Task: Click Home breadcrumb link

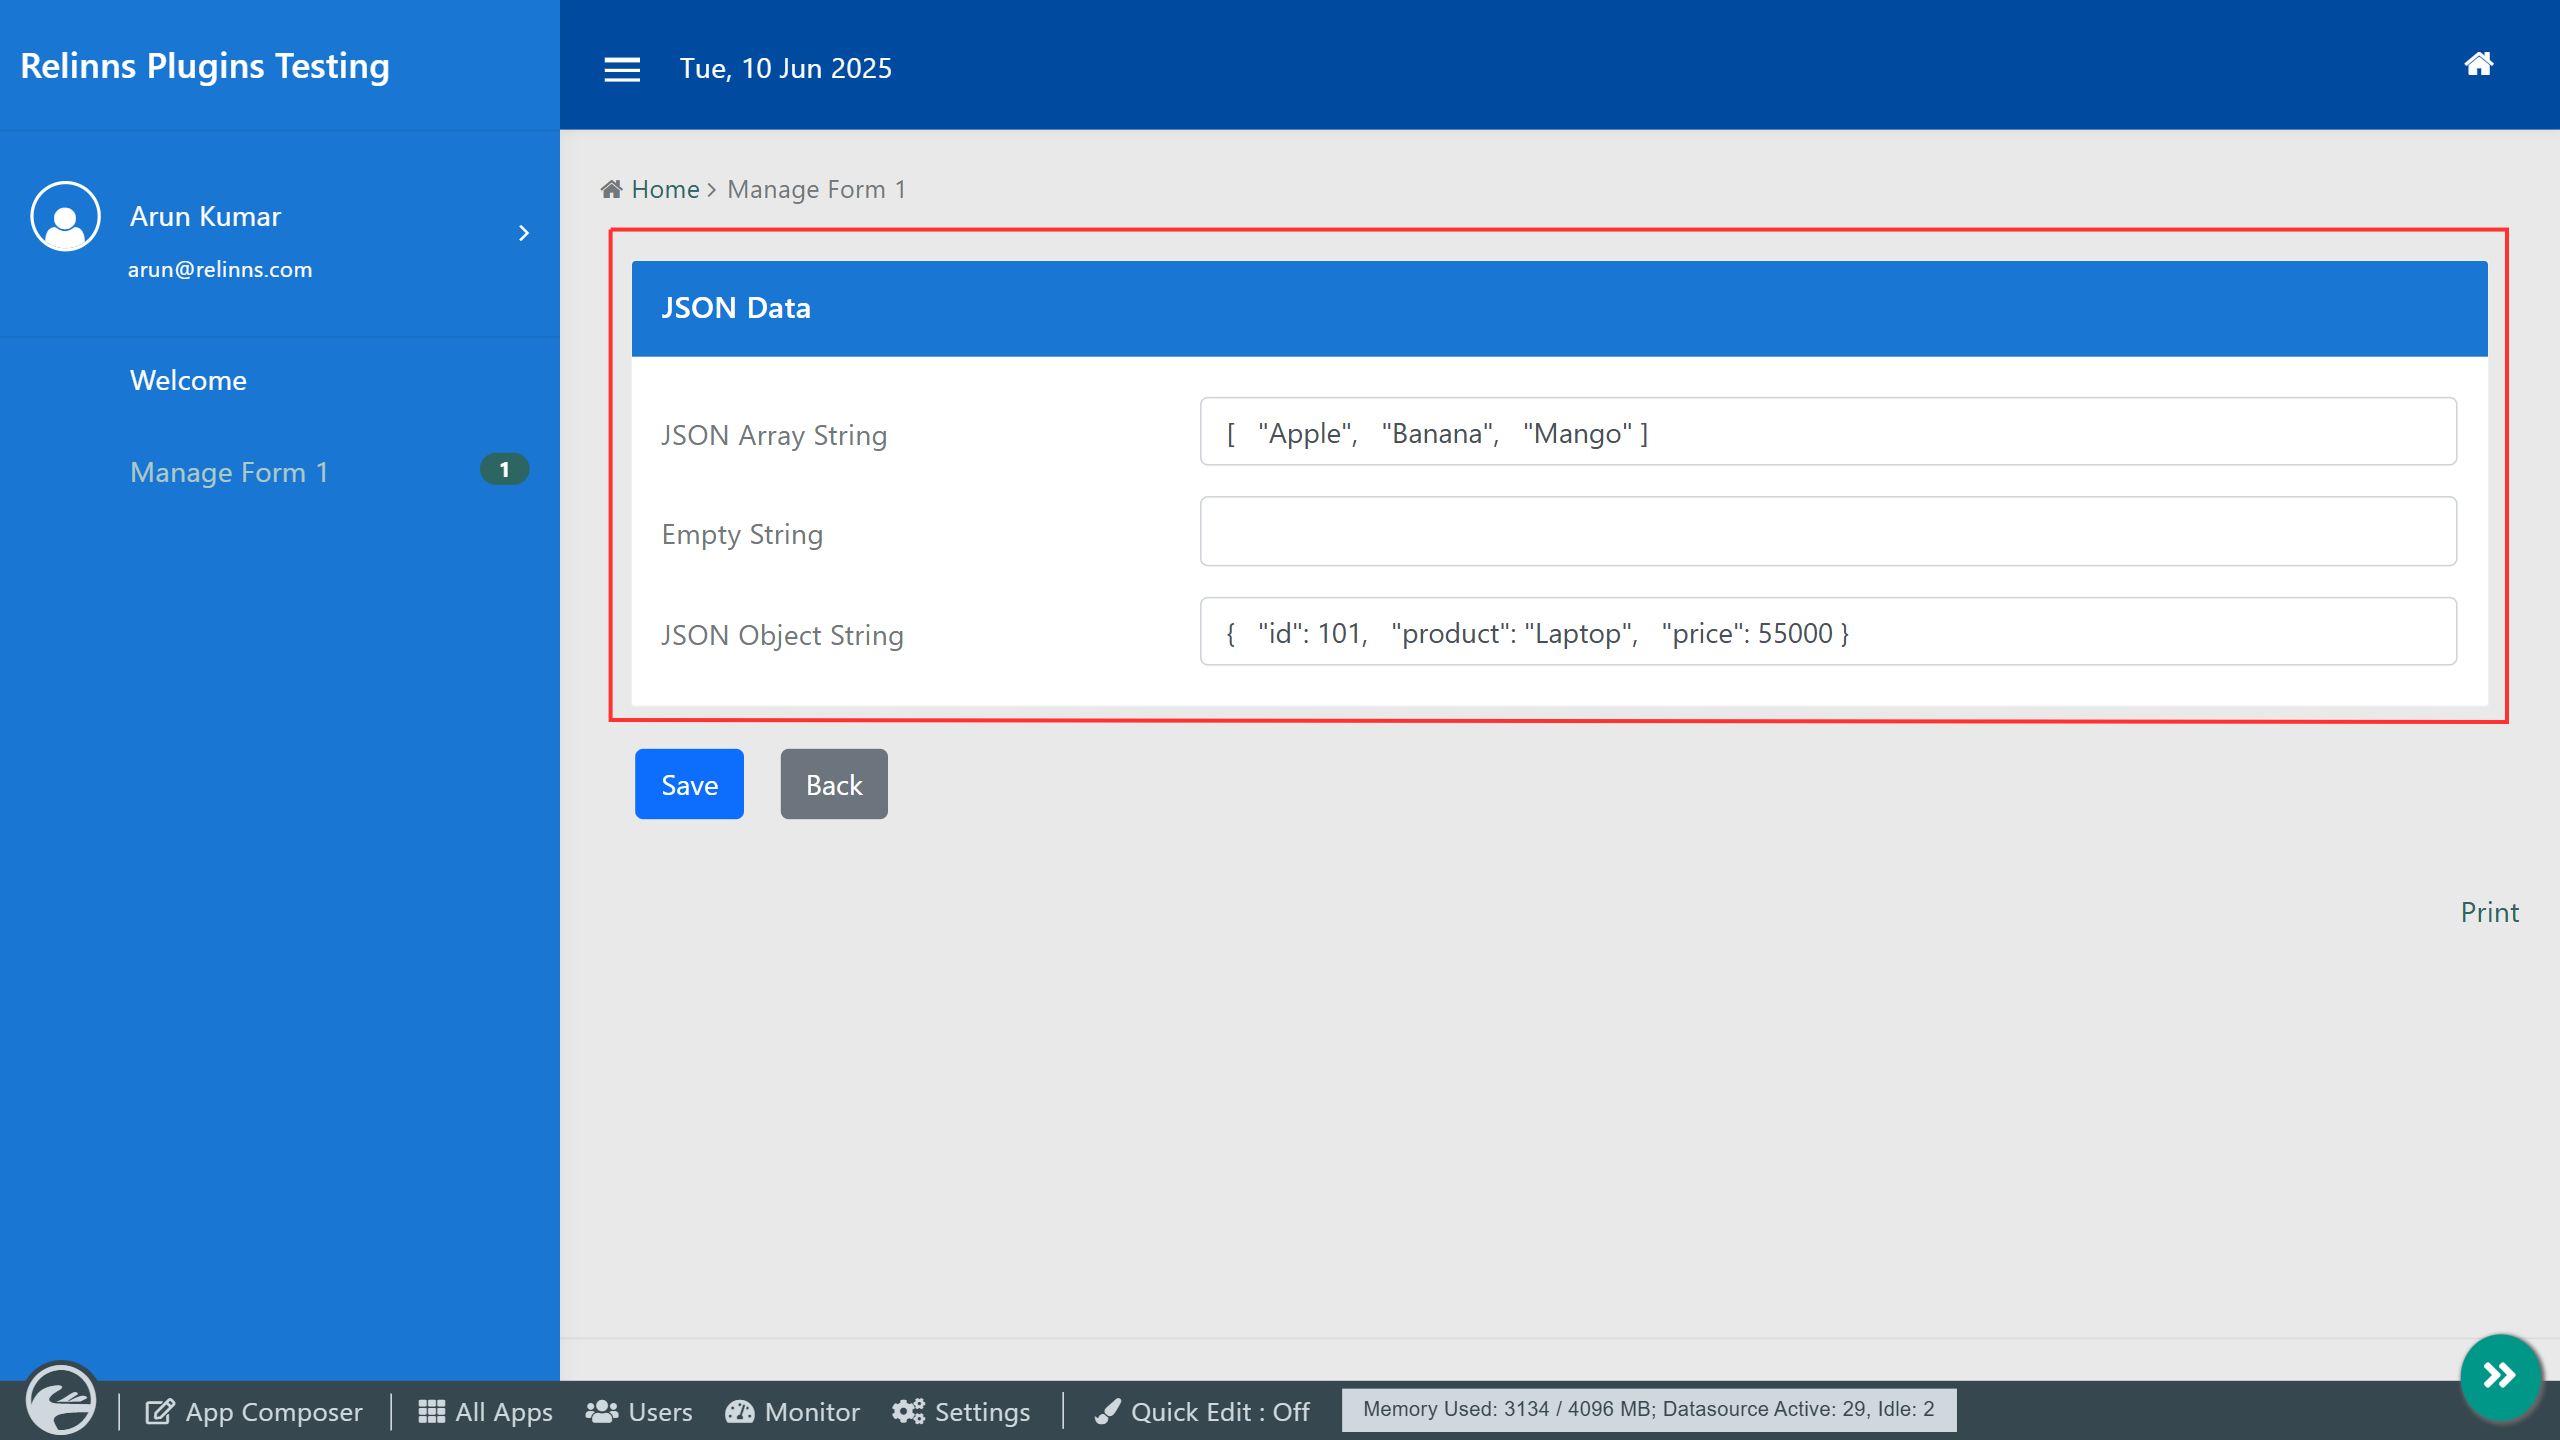Action: 665,189
